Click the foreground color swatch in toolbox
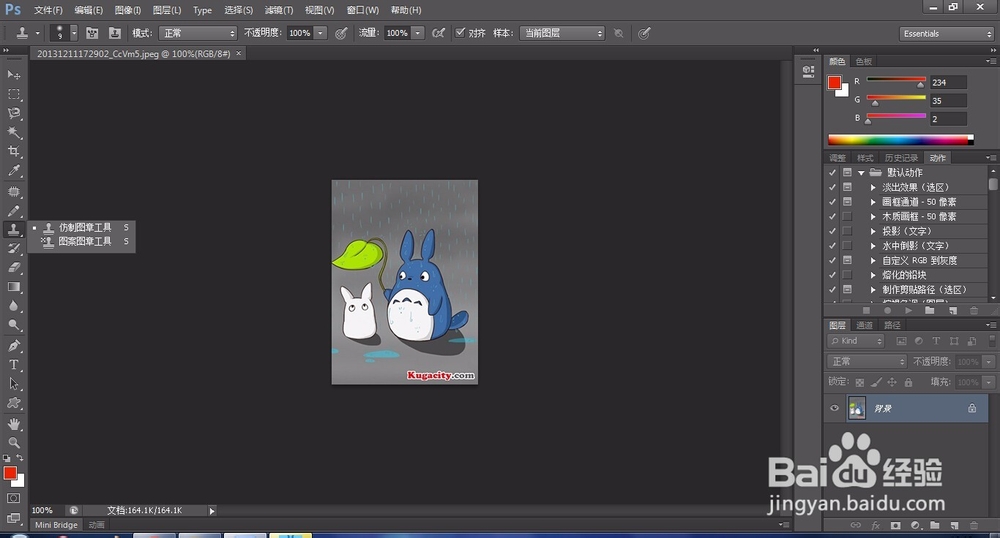 tap(10, 473)
